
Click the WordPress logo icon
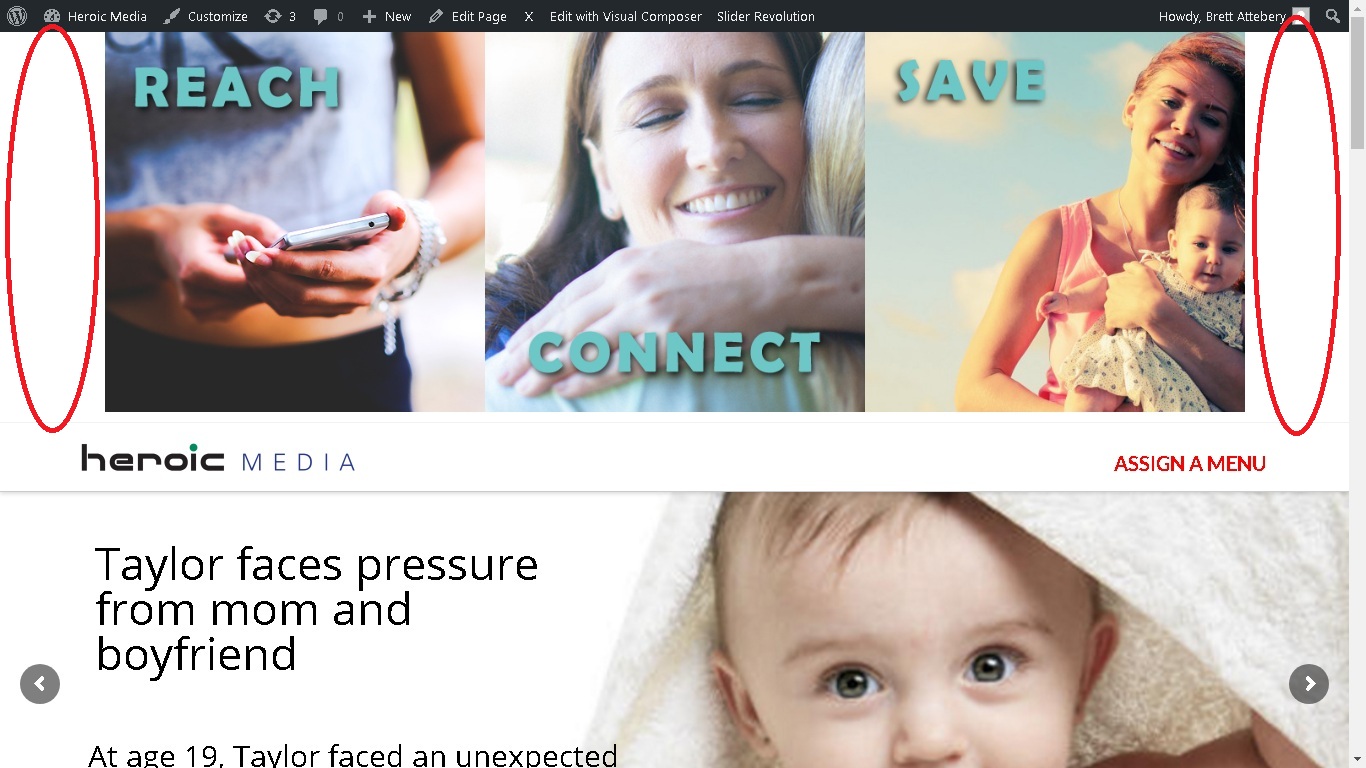click(x=17, y=16)
